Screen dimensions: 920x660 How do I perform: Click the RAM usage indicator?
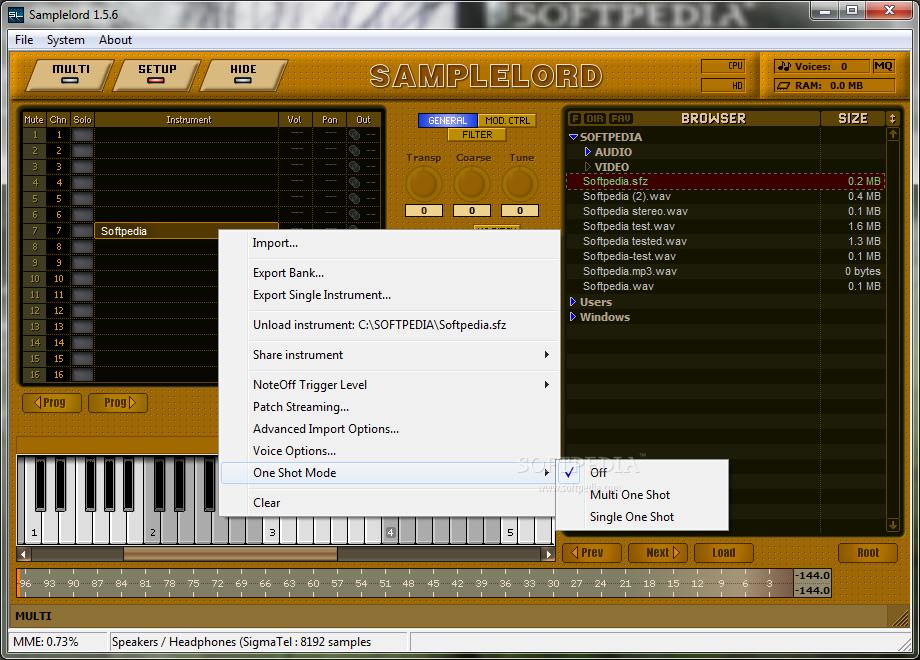tap(834, 86)
